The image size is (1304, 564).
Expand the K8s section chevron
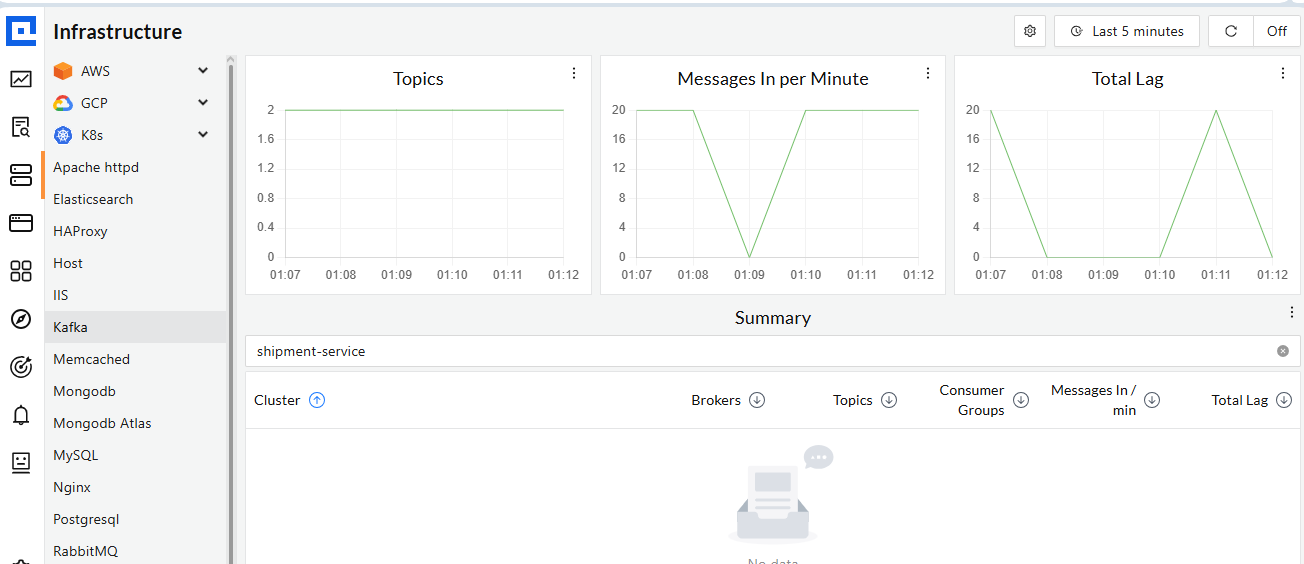[x=203, y=135]
